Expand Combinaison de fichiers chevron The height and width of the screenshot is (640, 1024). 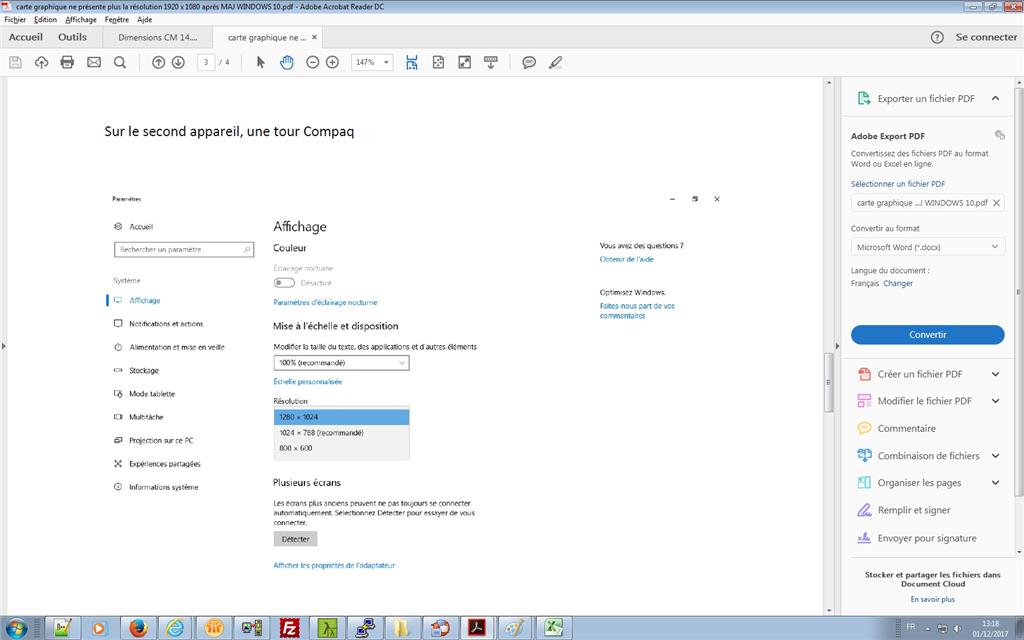[x=995, y=456]
